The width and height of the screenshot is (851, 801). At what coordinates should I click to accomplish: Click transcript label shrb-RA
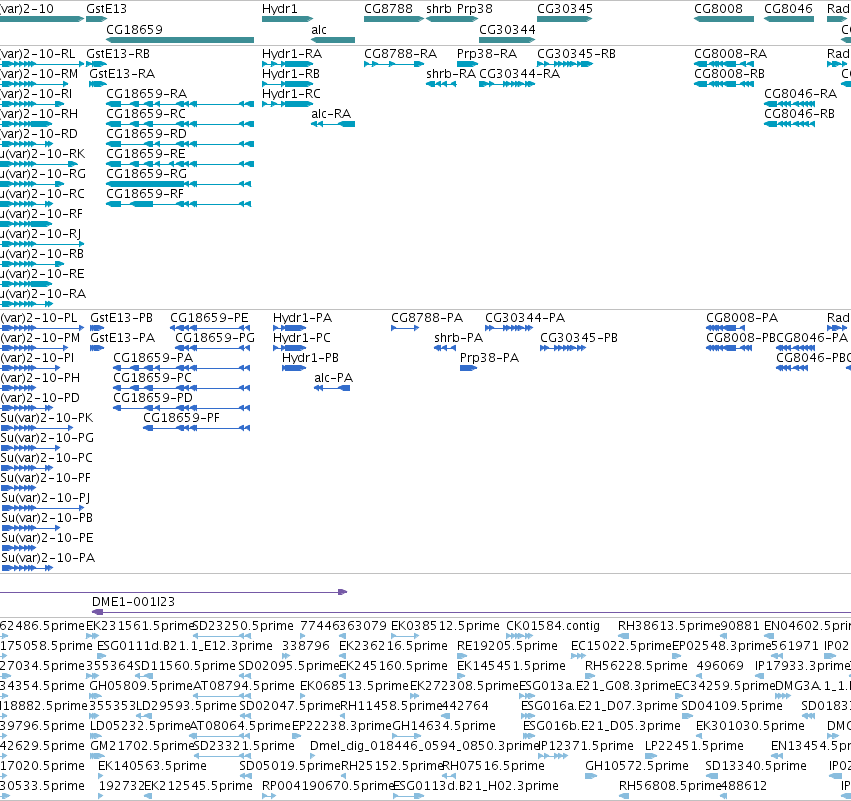pyautogui.click(x=451, y=73)
